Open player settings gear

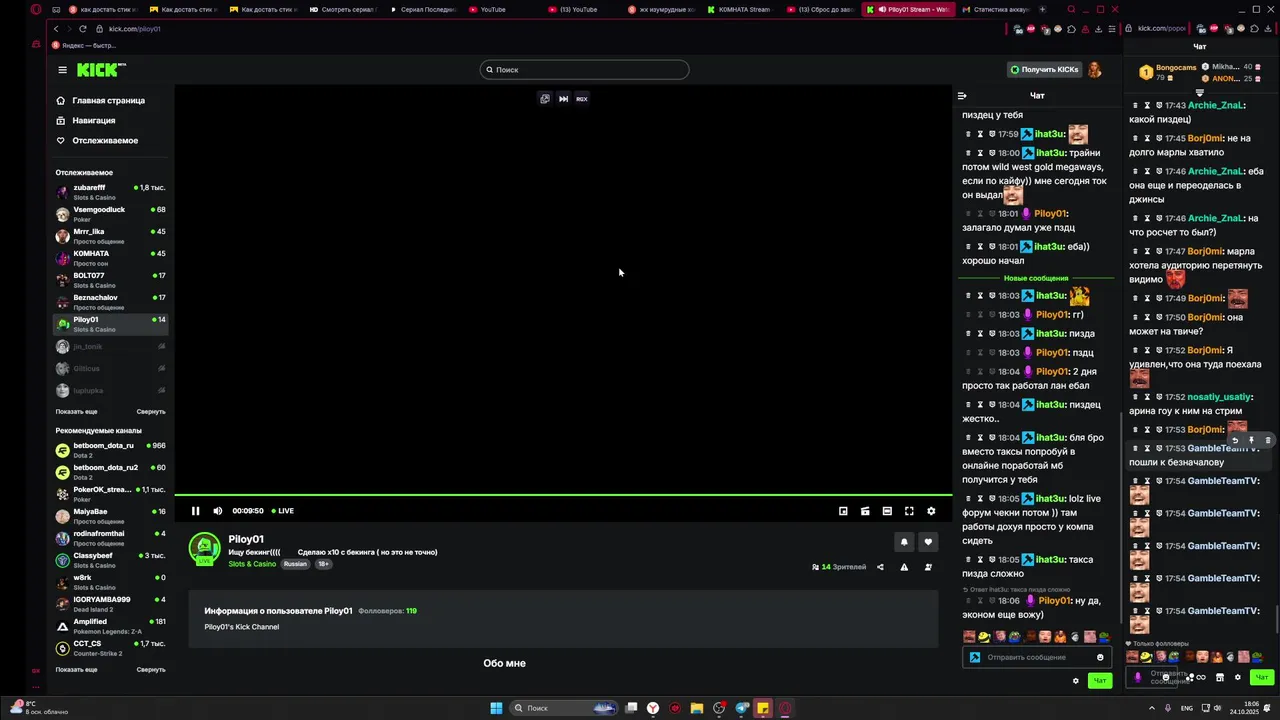931,511
